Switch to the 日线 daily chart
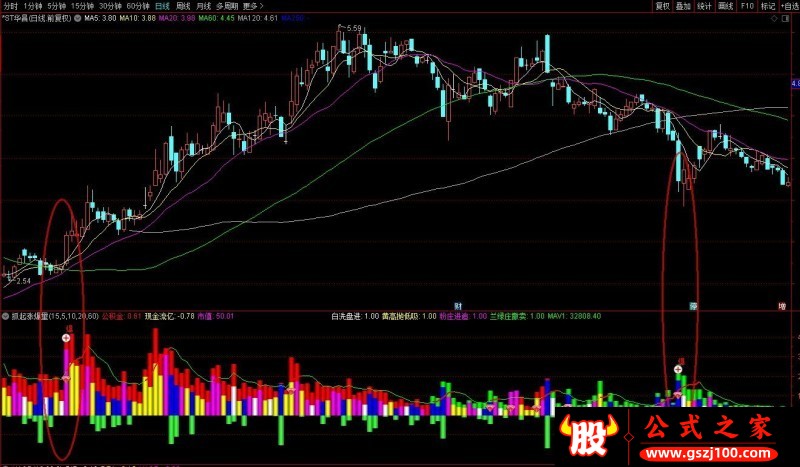The height and width of the screenshot is (467, 800). [x=162, y=6]
